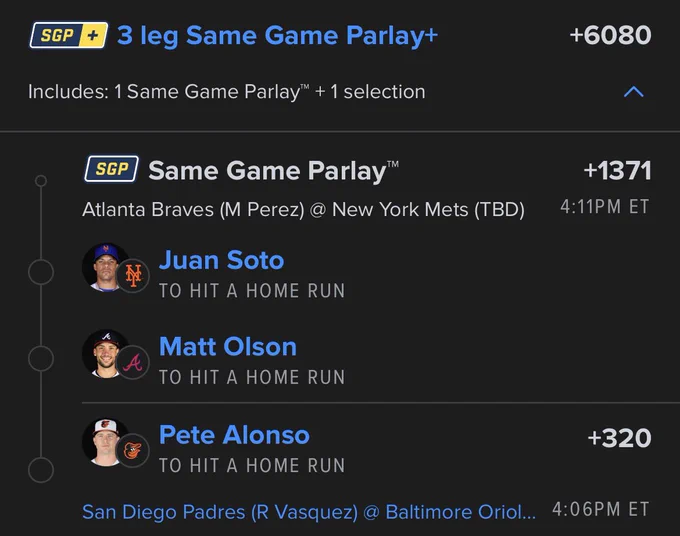Open the 3 leg Same Game Parlay+ title
The image size is (680, 536).
pos(278,36)
